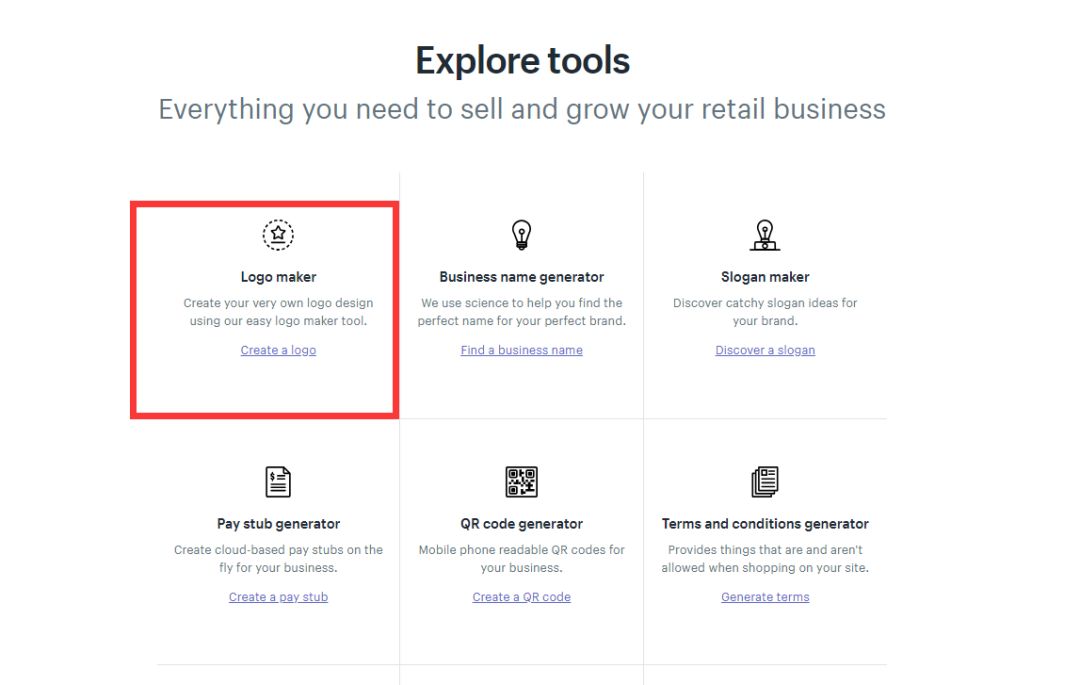This screenshot has height=685, width=1080.
Task: Open the "Create a logo" link
Action: 278,350
